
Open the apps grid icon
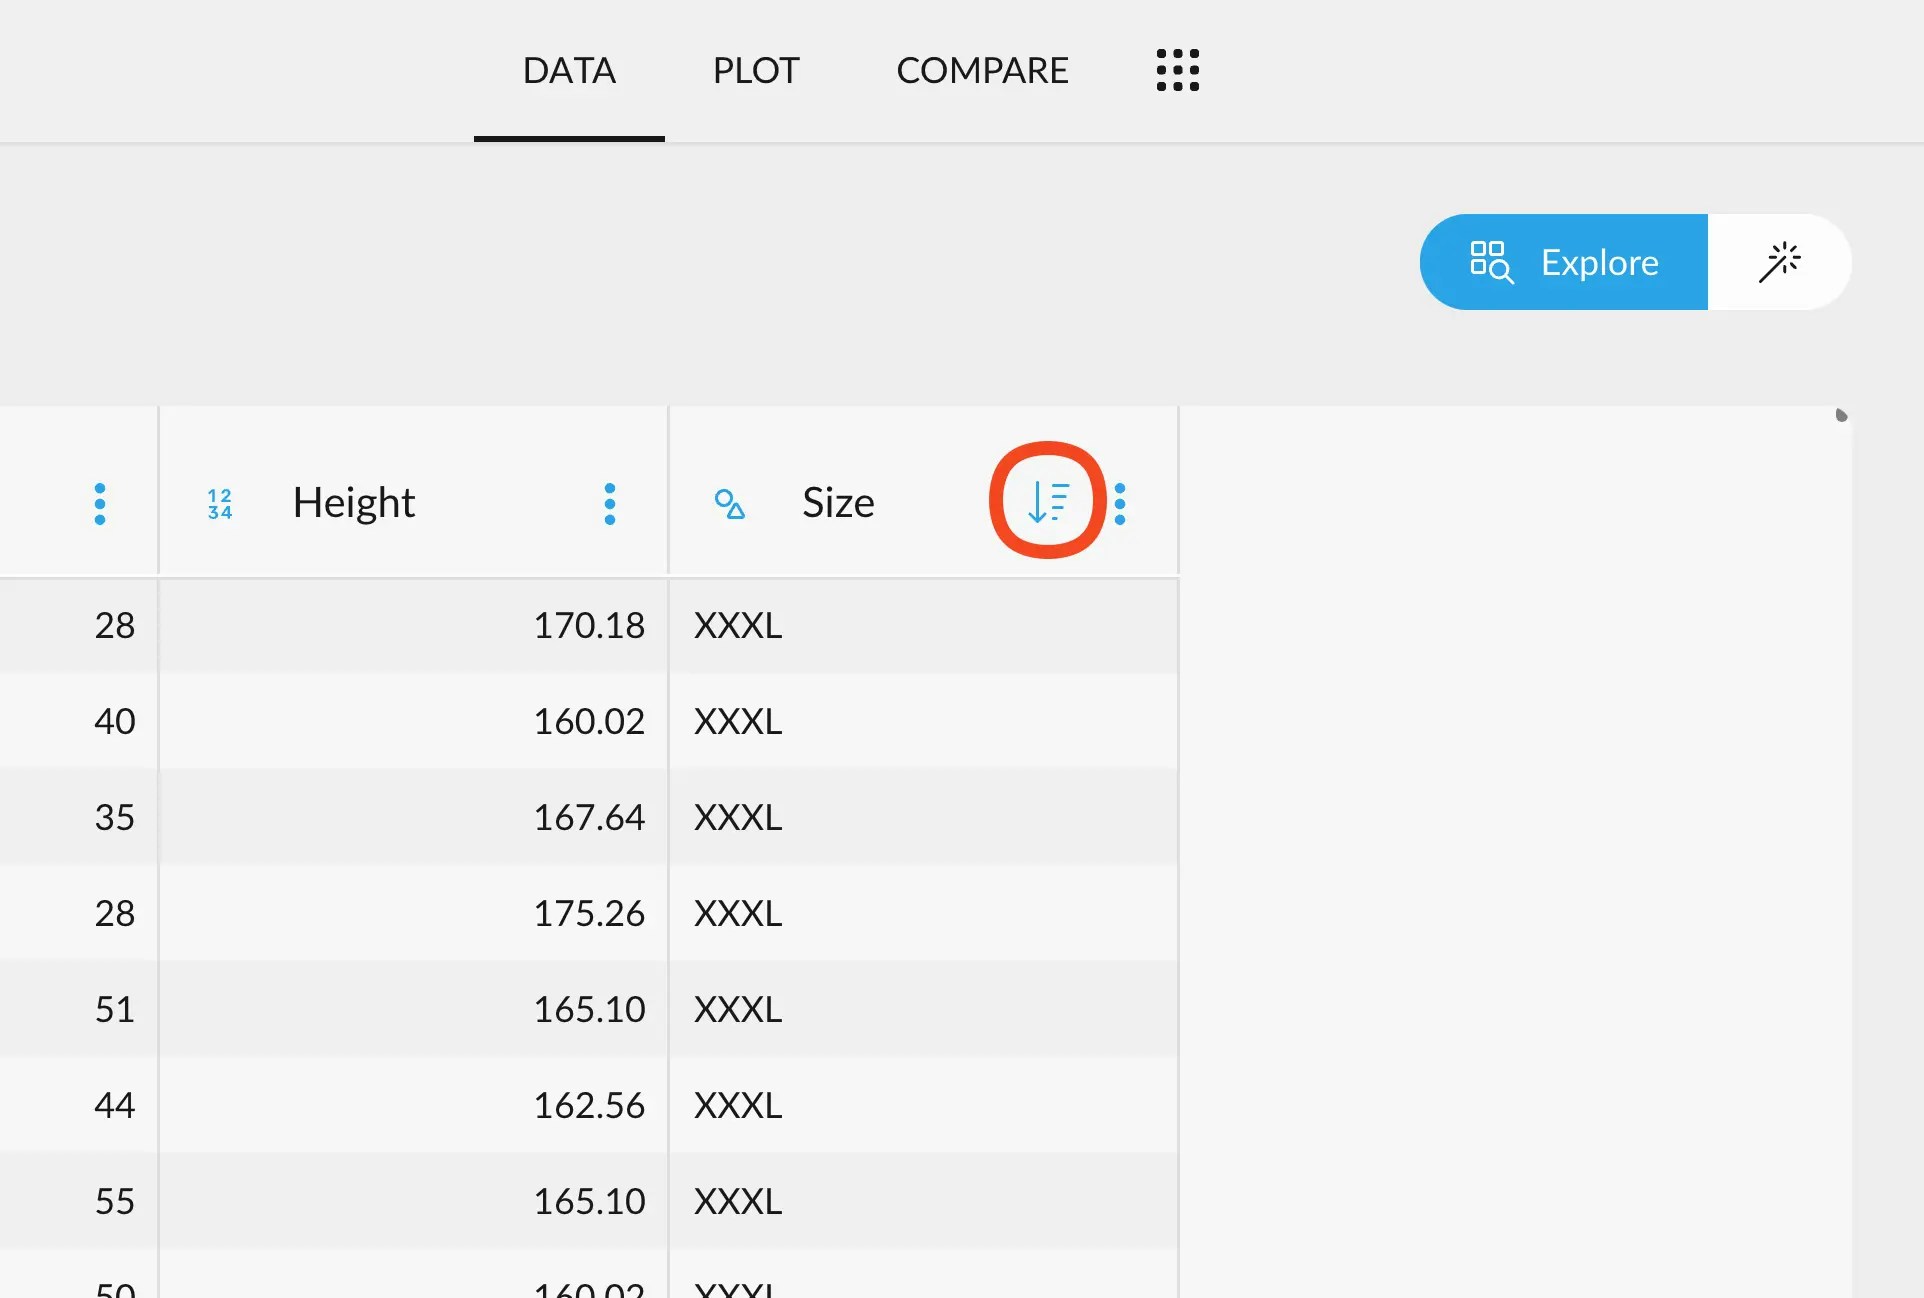[x=1177, y=70]
